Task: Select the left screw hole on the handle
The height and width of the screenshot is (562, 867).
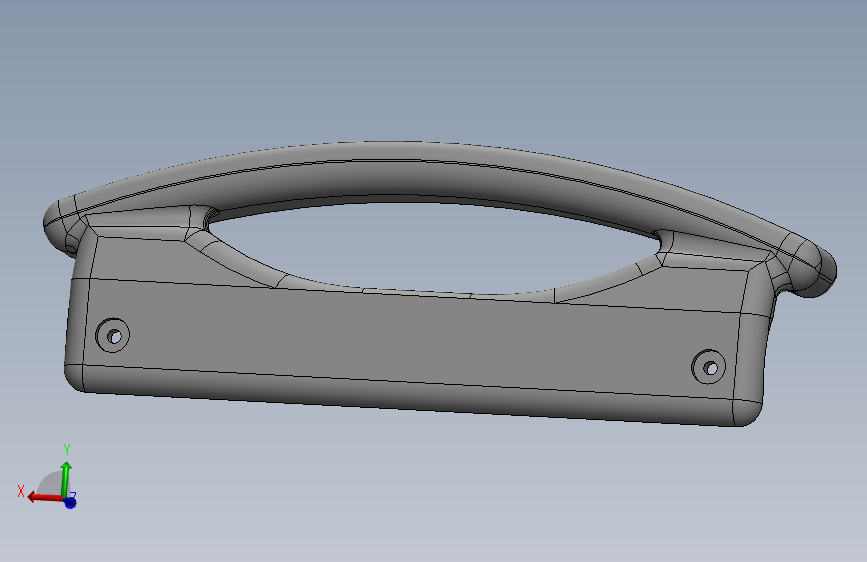Action: coord(113,335)
